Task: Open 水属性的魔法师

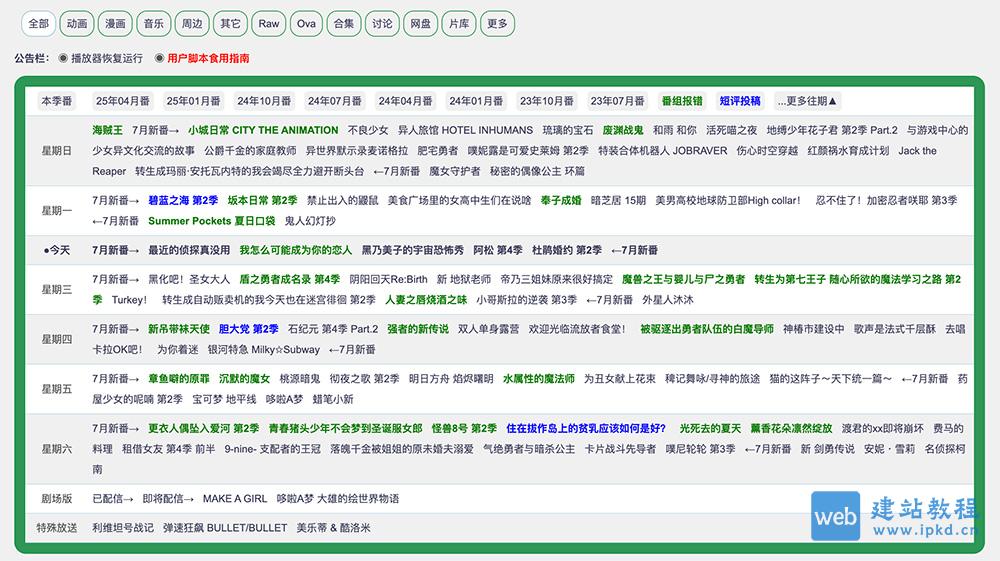Action: [539, 379]
